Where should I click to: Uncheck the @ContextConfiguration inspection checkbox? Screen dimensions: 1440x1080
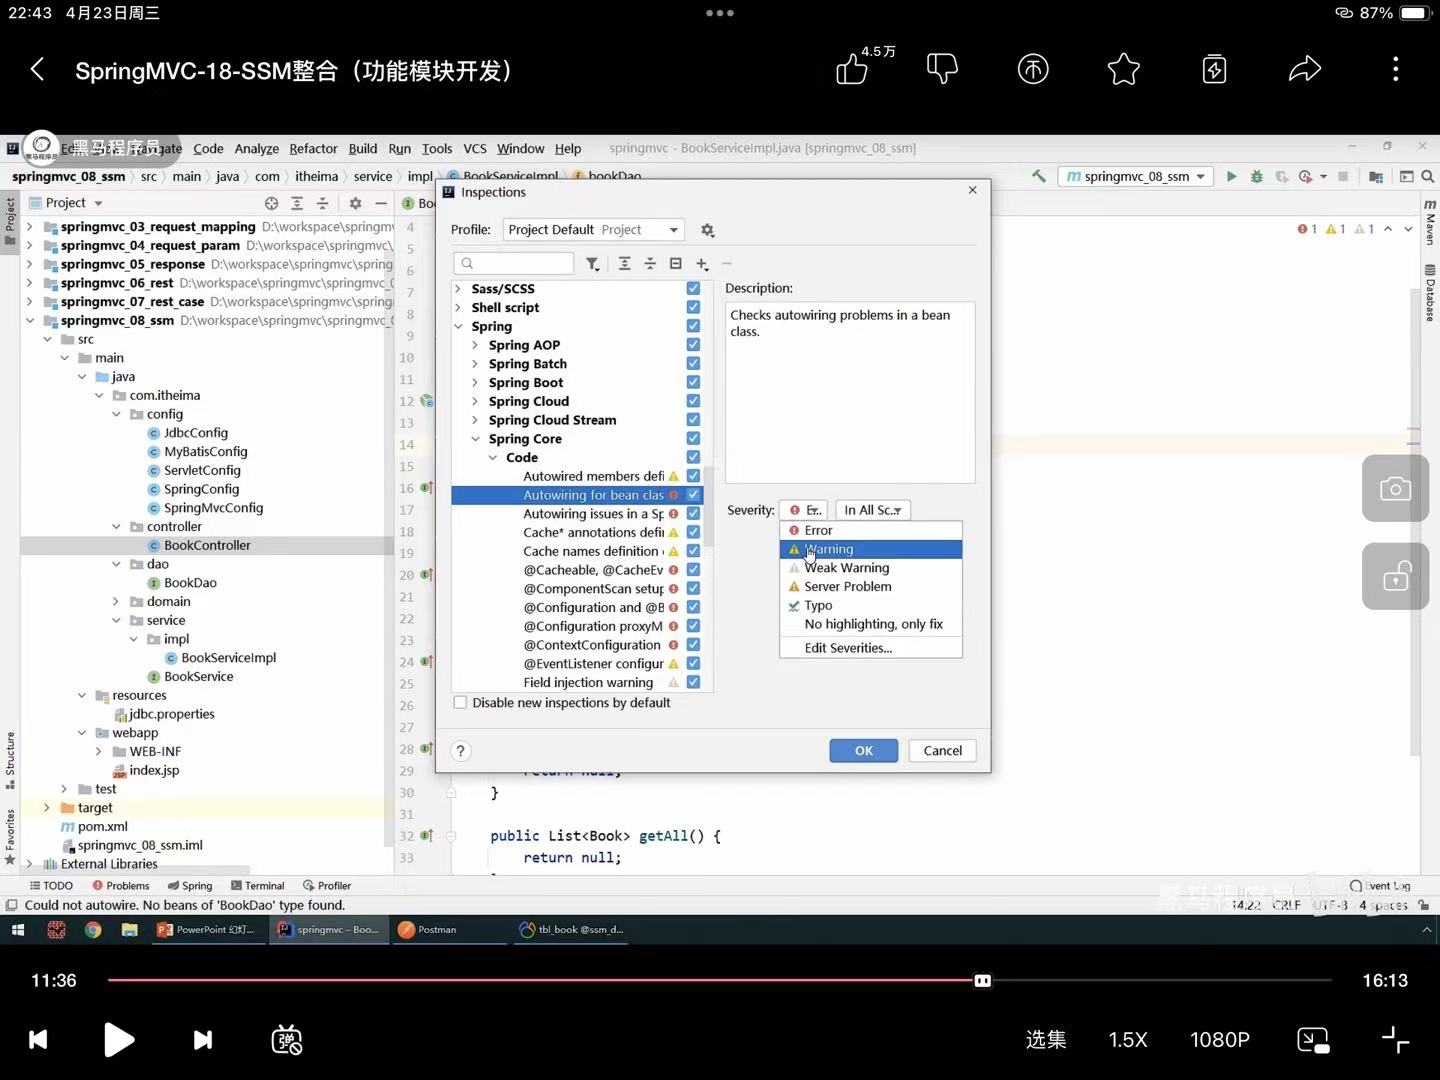click(x=693, y=645)
